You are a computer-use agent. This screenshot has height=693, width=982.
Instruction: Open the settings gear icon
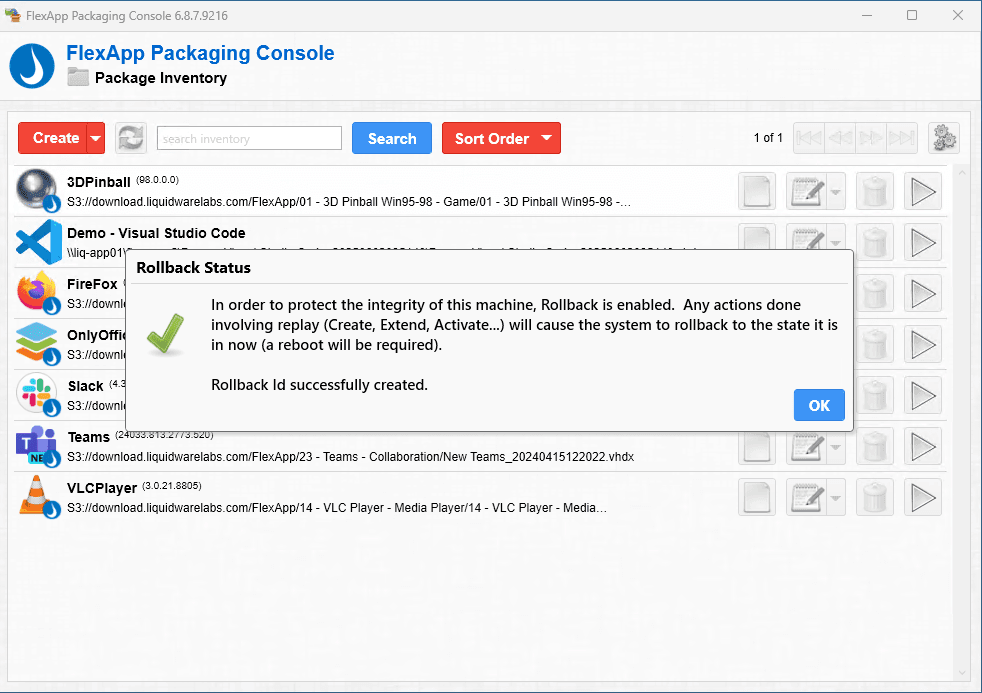tap(943, 138)
